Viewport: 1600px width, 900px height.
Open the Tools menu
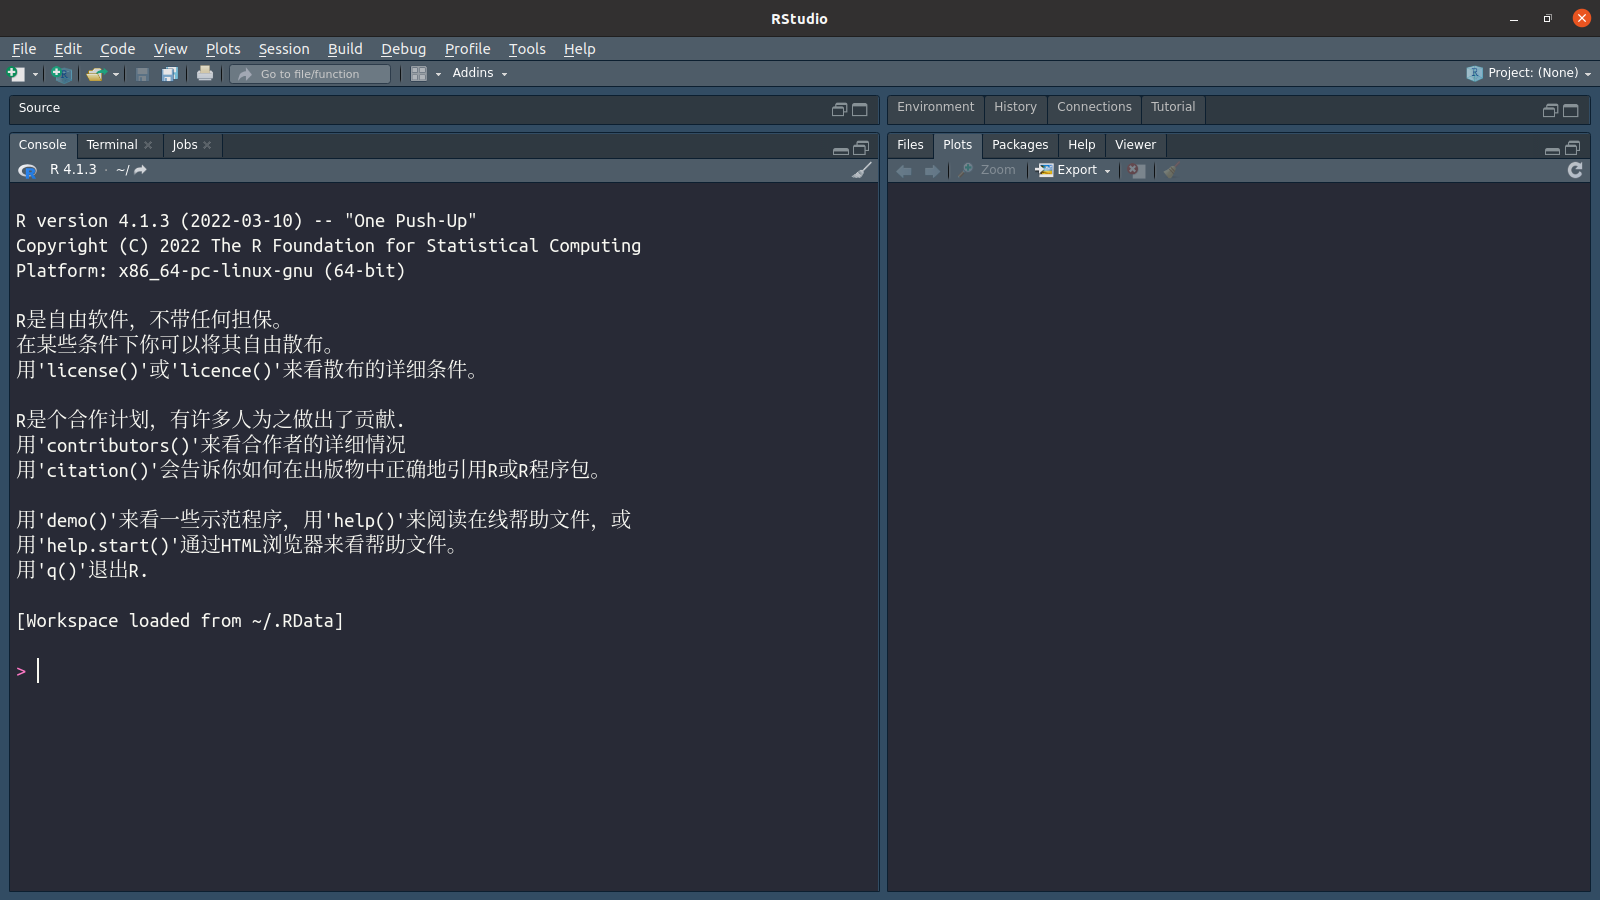click(x=527, y=49)
